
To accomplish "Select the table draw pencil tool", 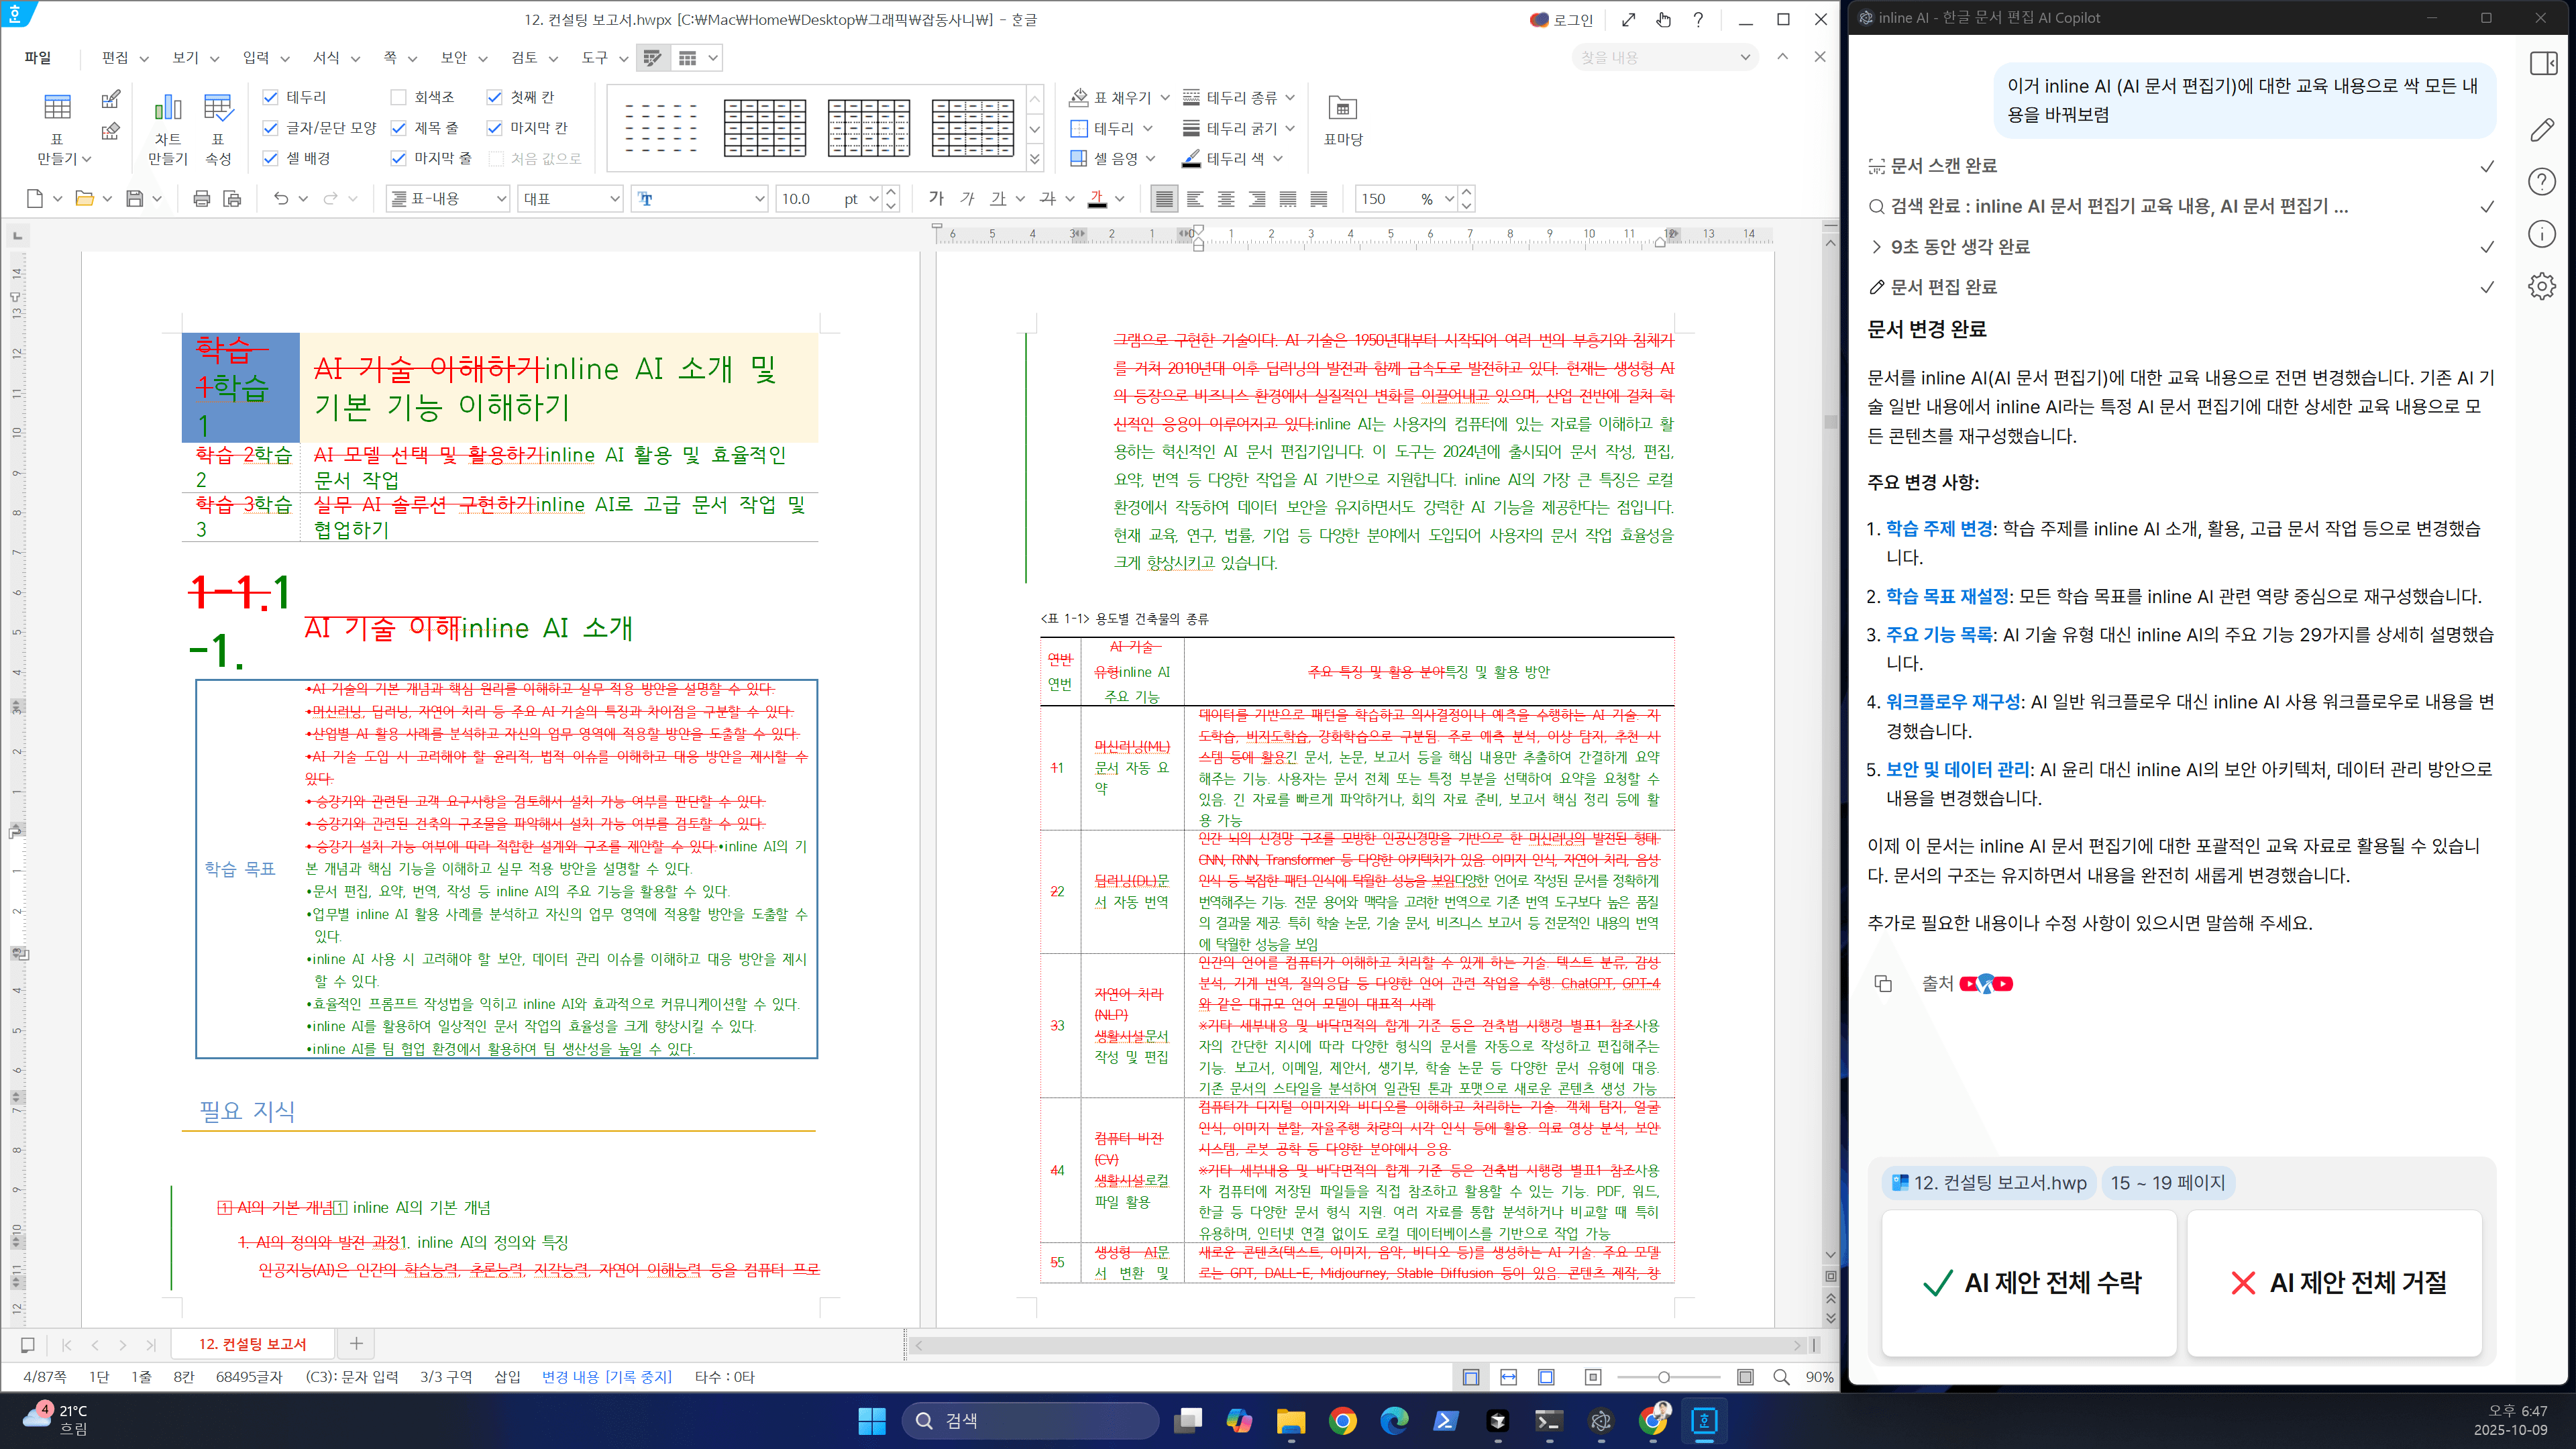I will click(111, 98).
